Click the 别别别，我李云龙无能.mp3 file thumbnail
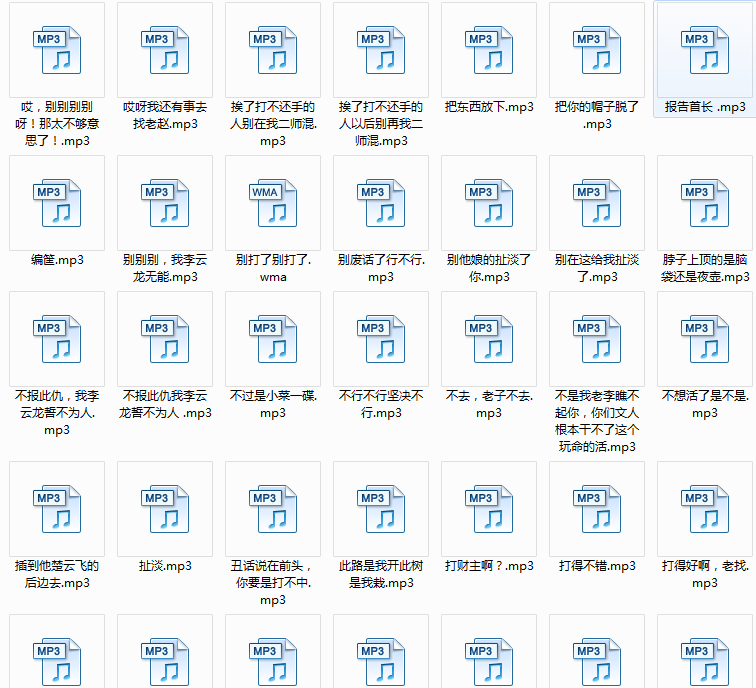Screen dimensions: 756x688 [x=165, y=203]
